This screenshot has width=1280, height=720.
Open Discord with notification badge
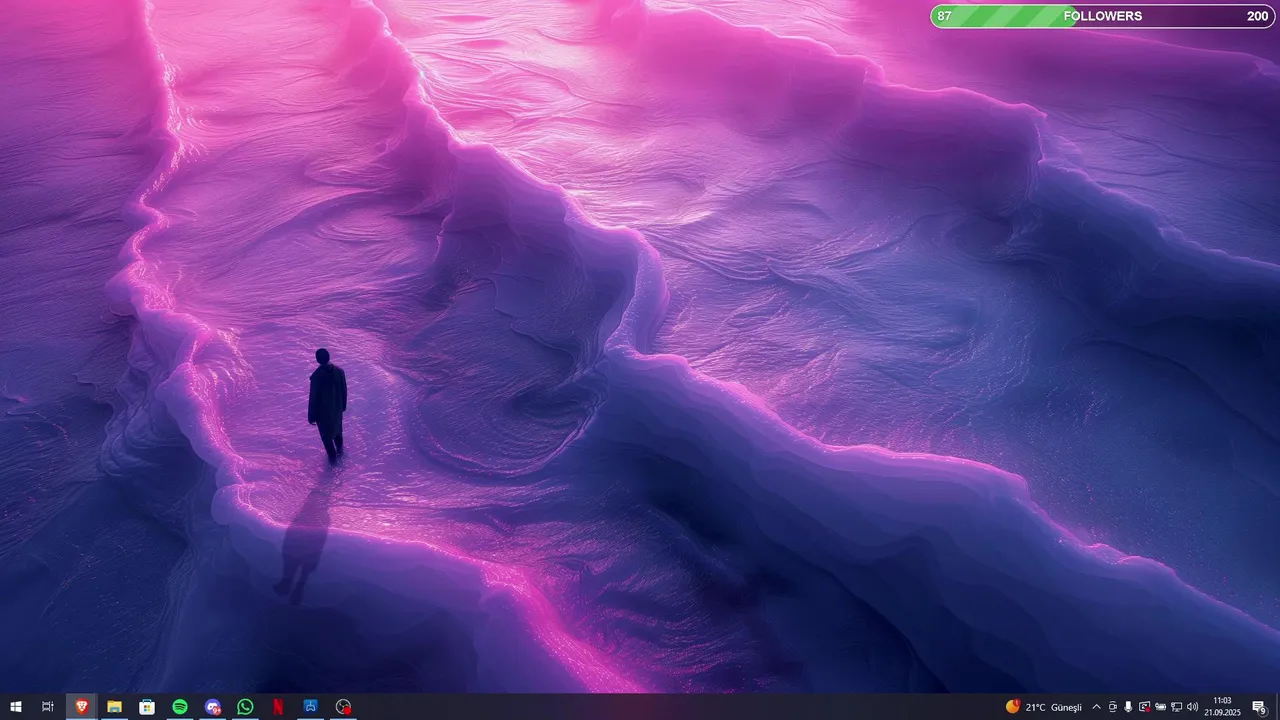coord(213,707)
